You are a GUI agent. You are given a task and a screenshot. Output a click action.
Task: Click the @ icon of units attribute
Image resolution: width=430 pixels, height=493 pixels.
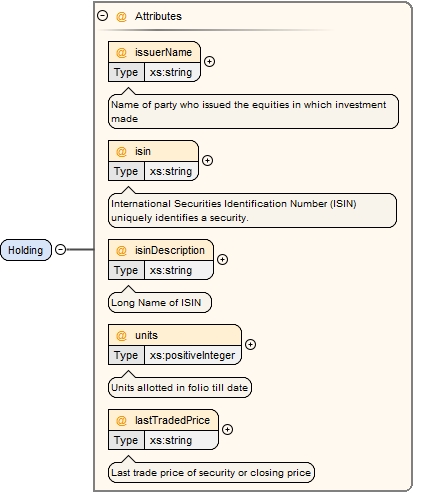tap(121, 335)
